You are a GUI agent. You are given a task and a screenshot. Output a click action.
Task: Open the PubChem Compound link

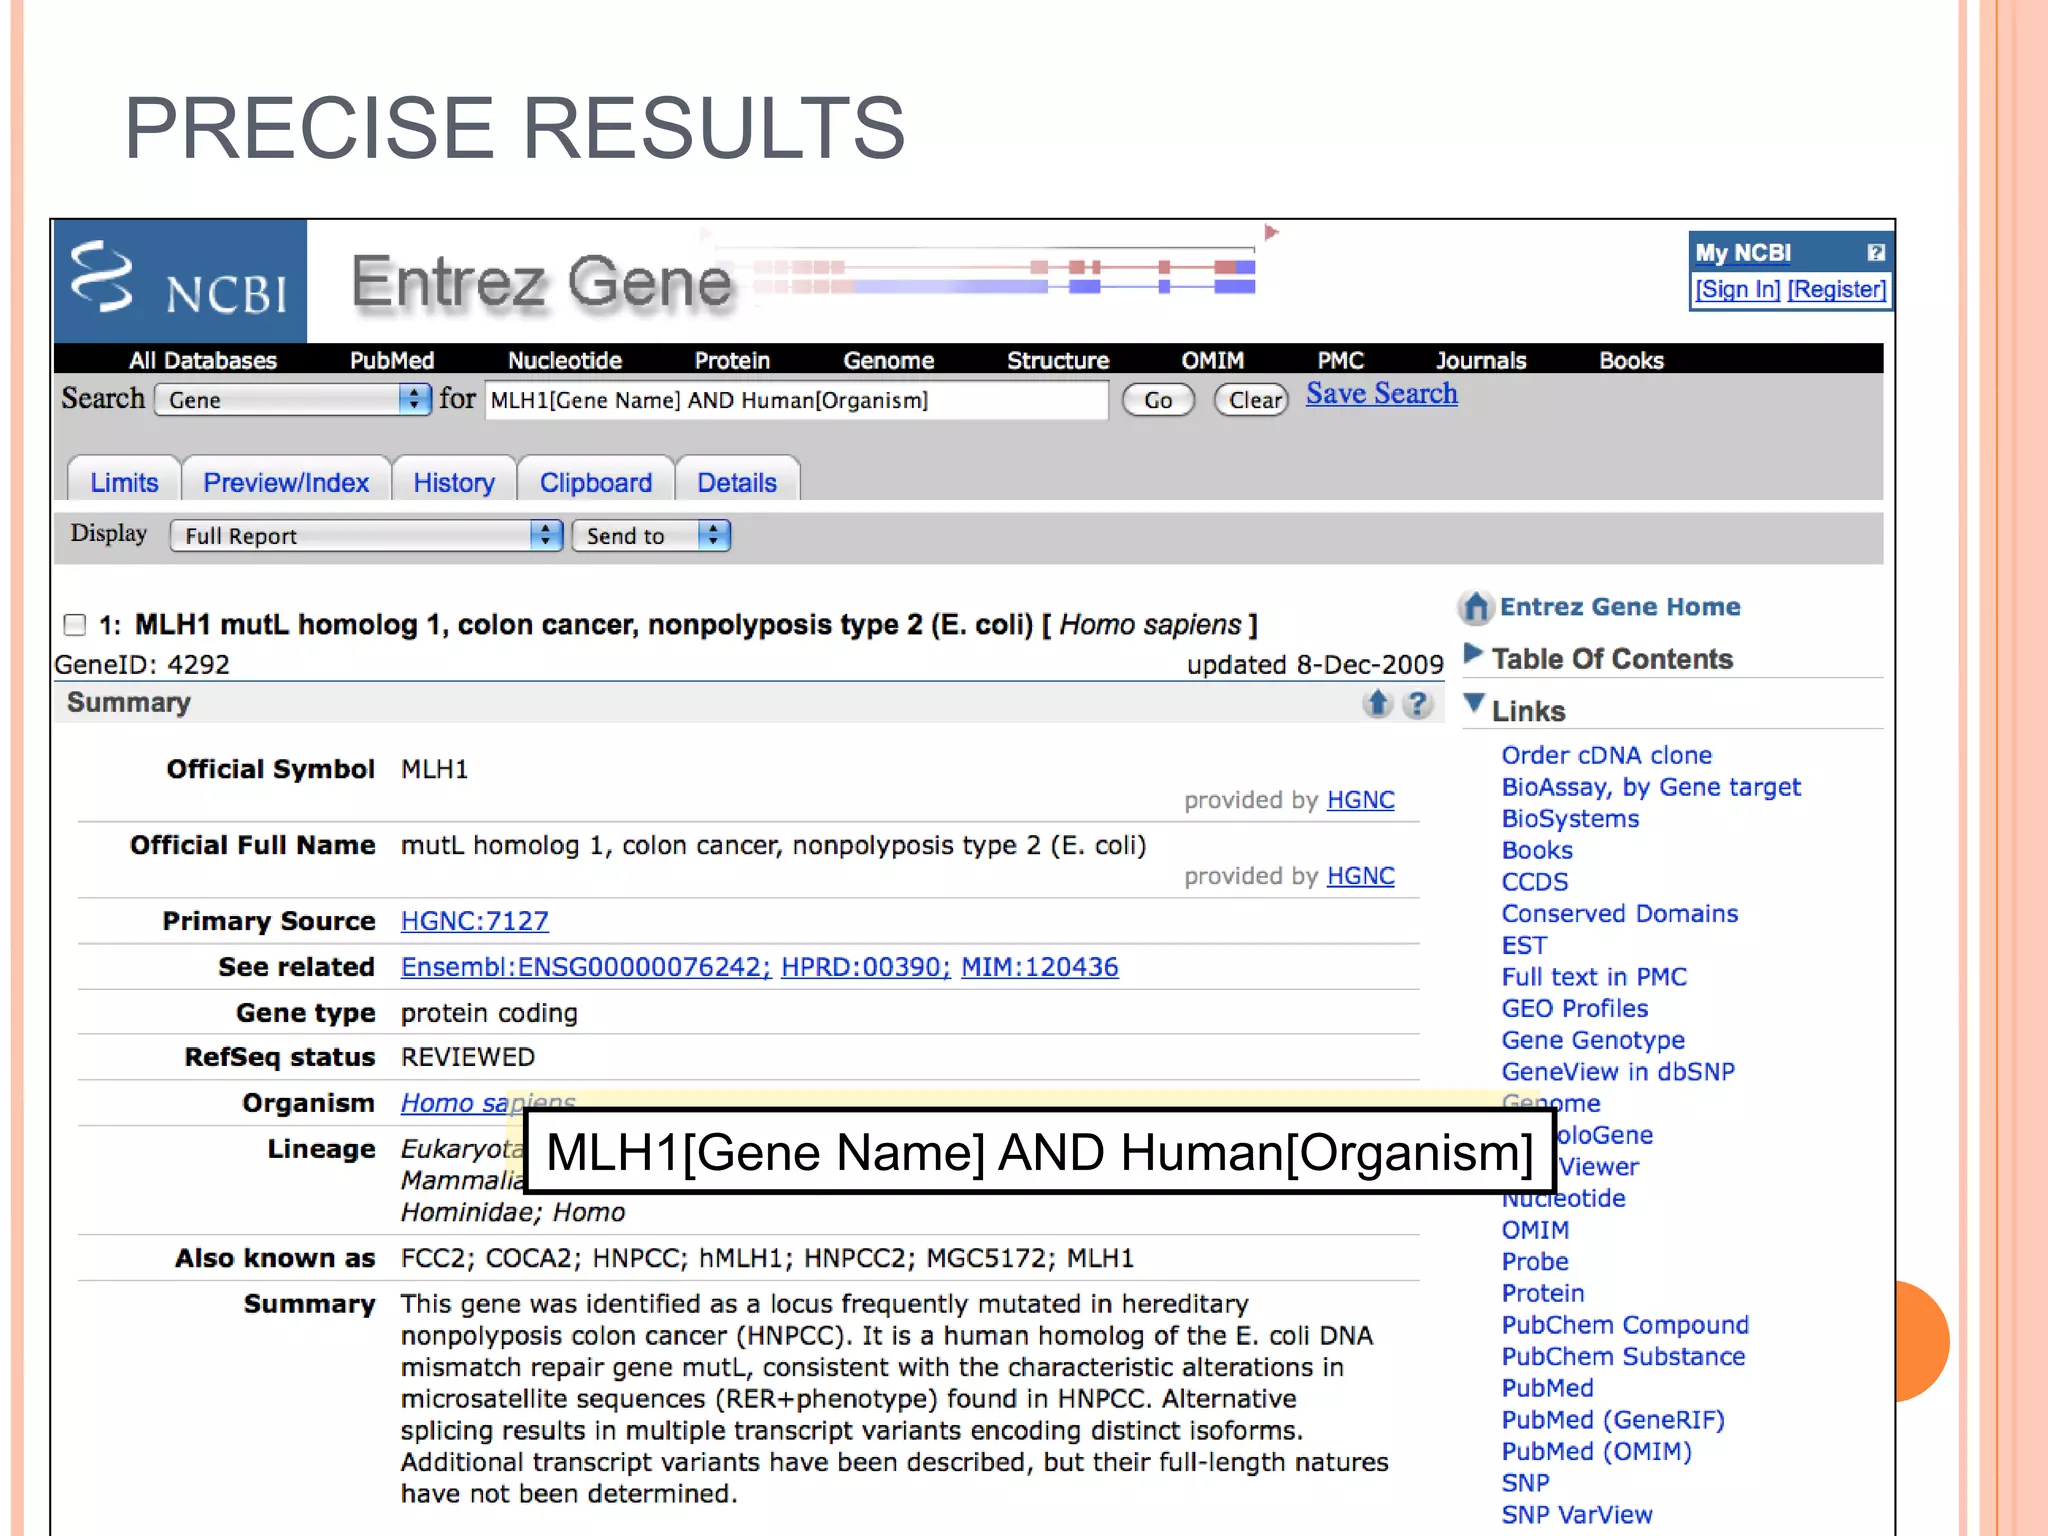pyautogui.click(x=1625, y=1325)
